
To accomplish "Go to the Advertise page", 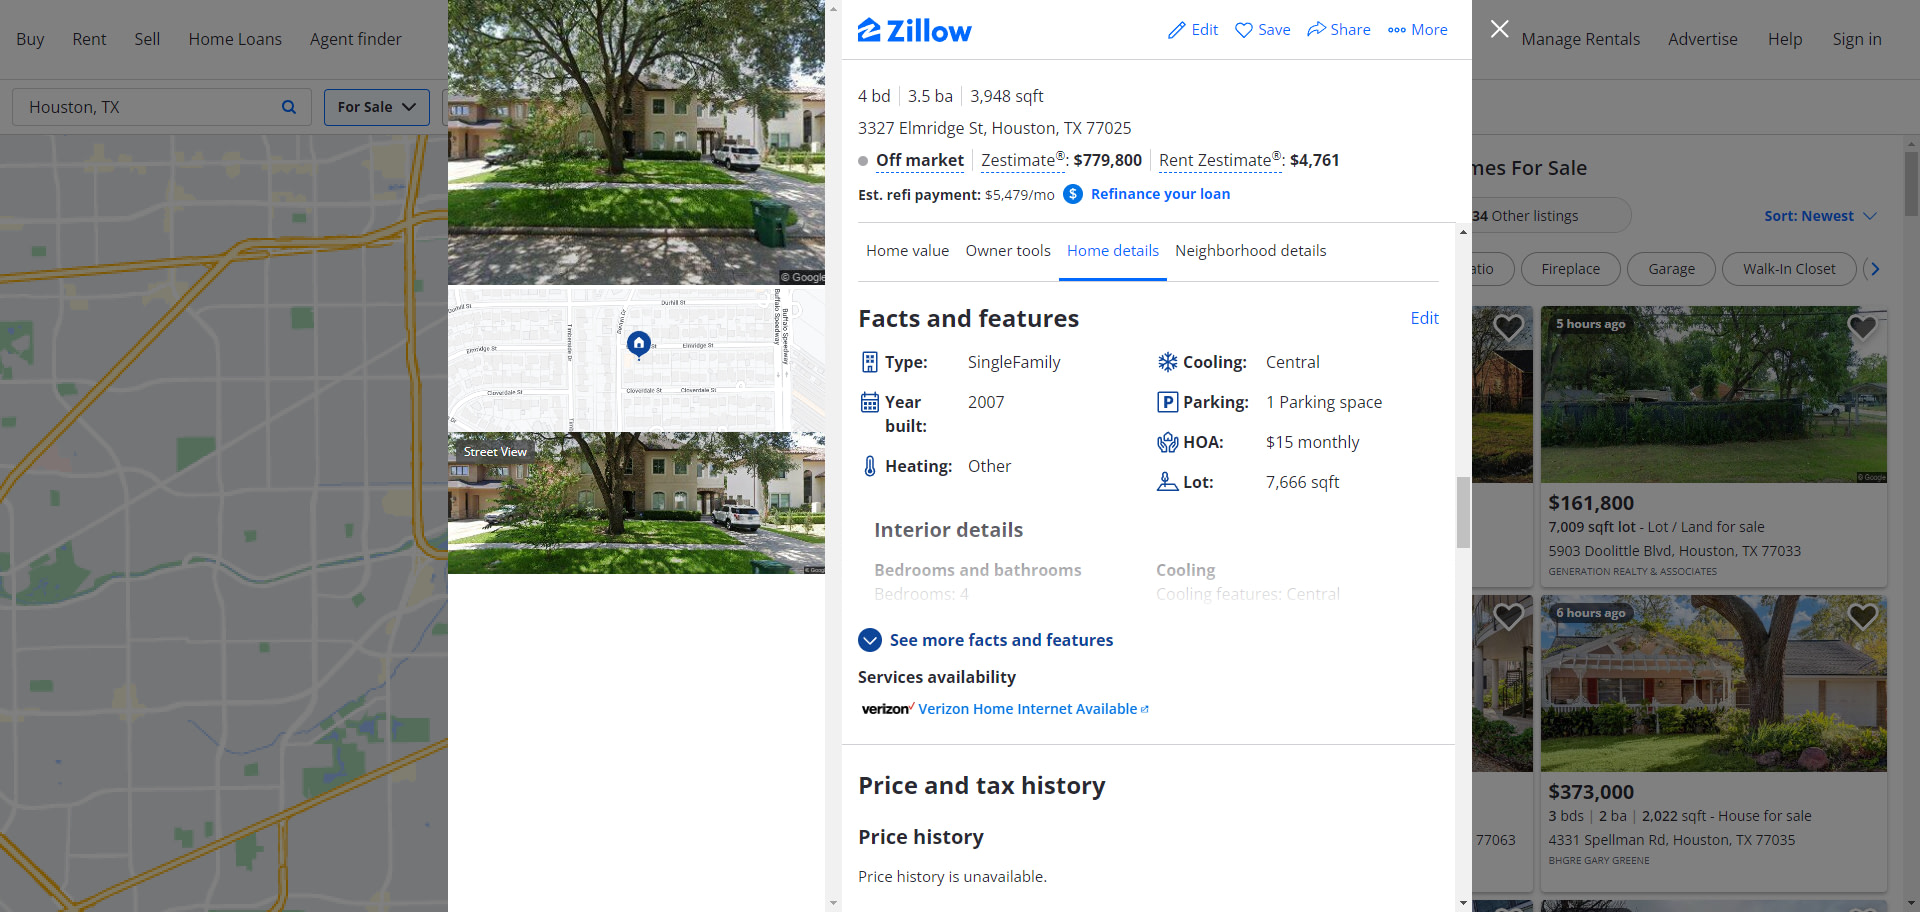I will point(1702,39).
